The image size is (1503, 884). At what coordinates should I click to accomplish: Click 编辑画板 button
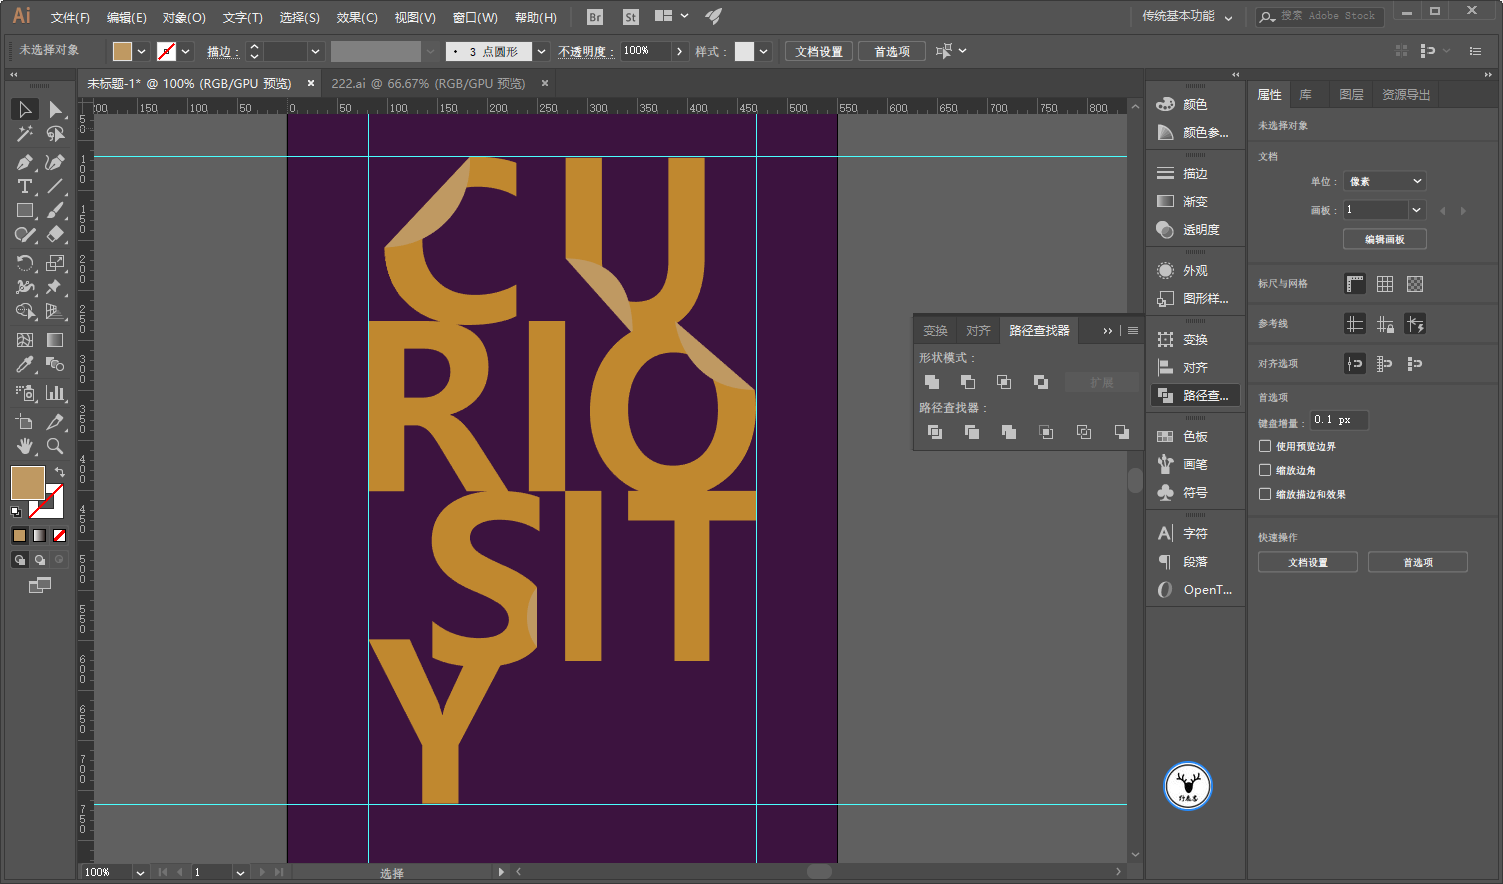pos(1385,239)
